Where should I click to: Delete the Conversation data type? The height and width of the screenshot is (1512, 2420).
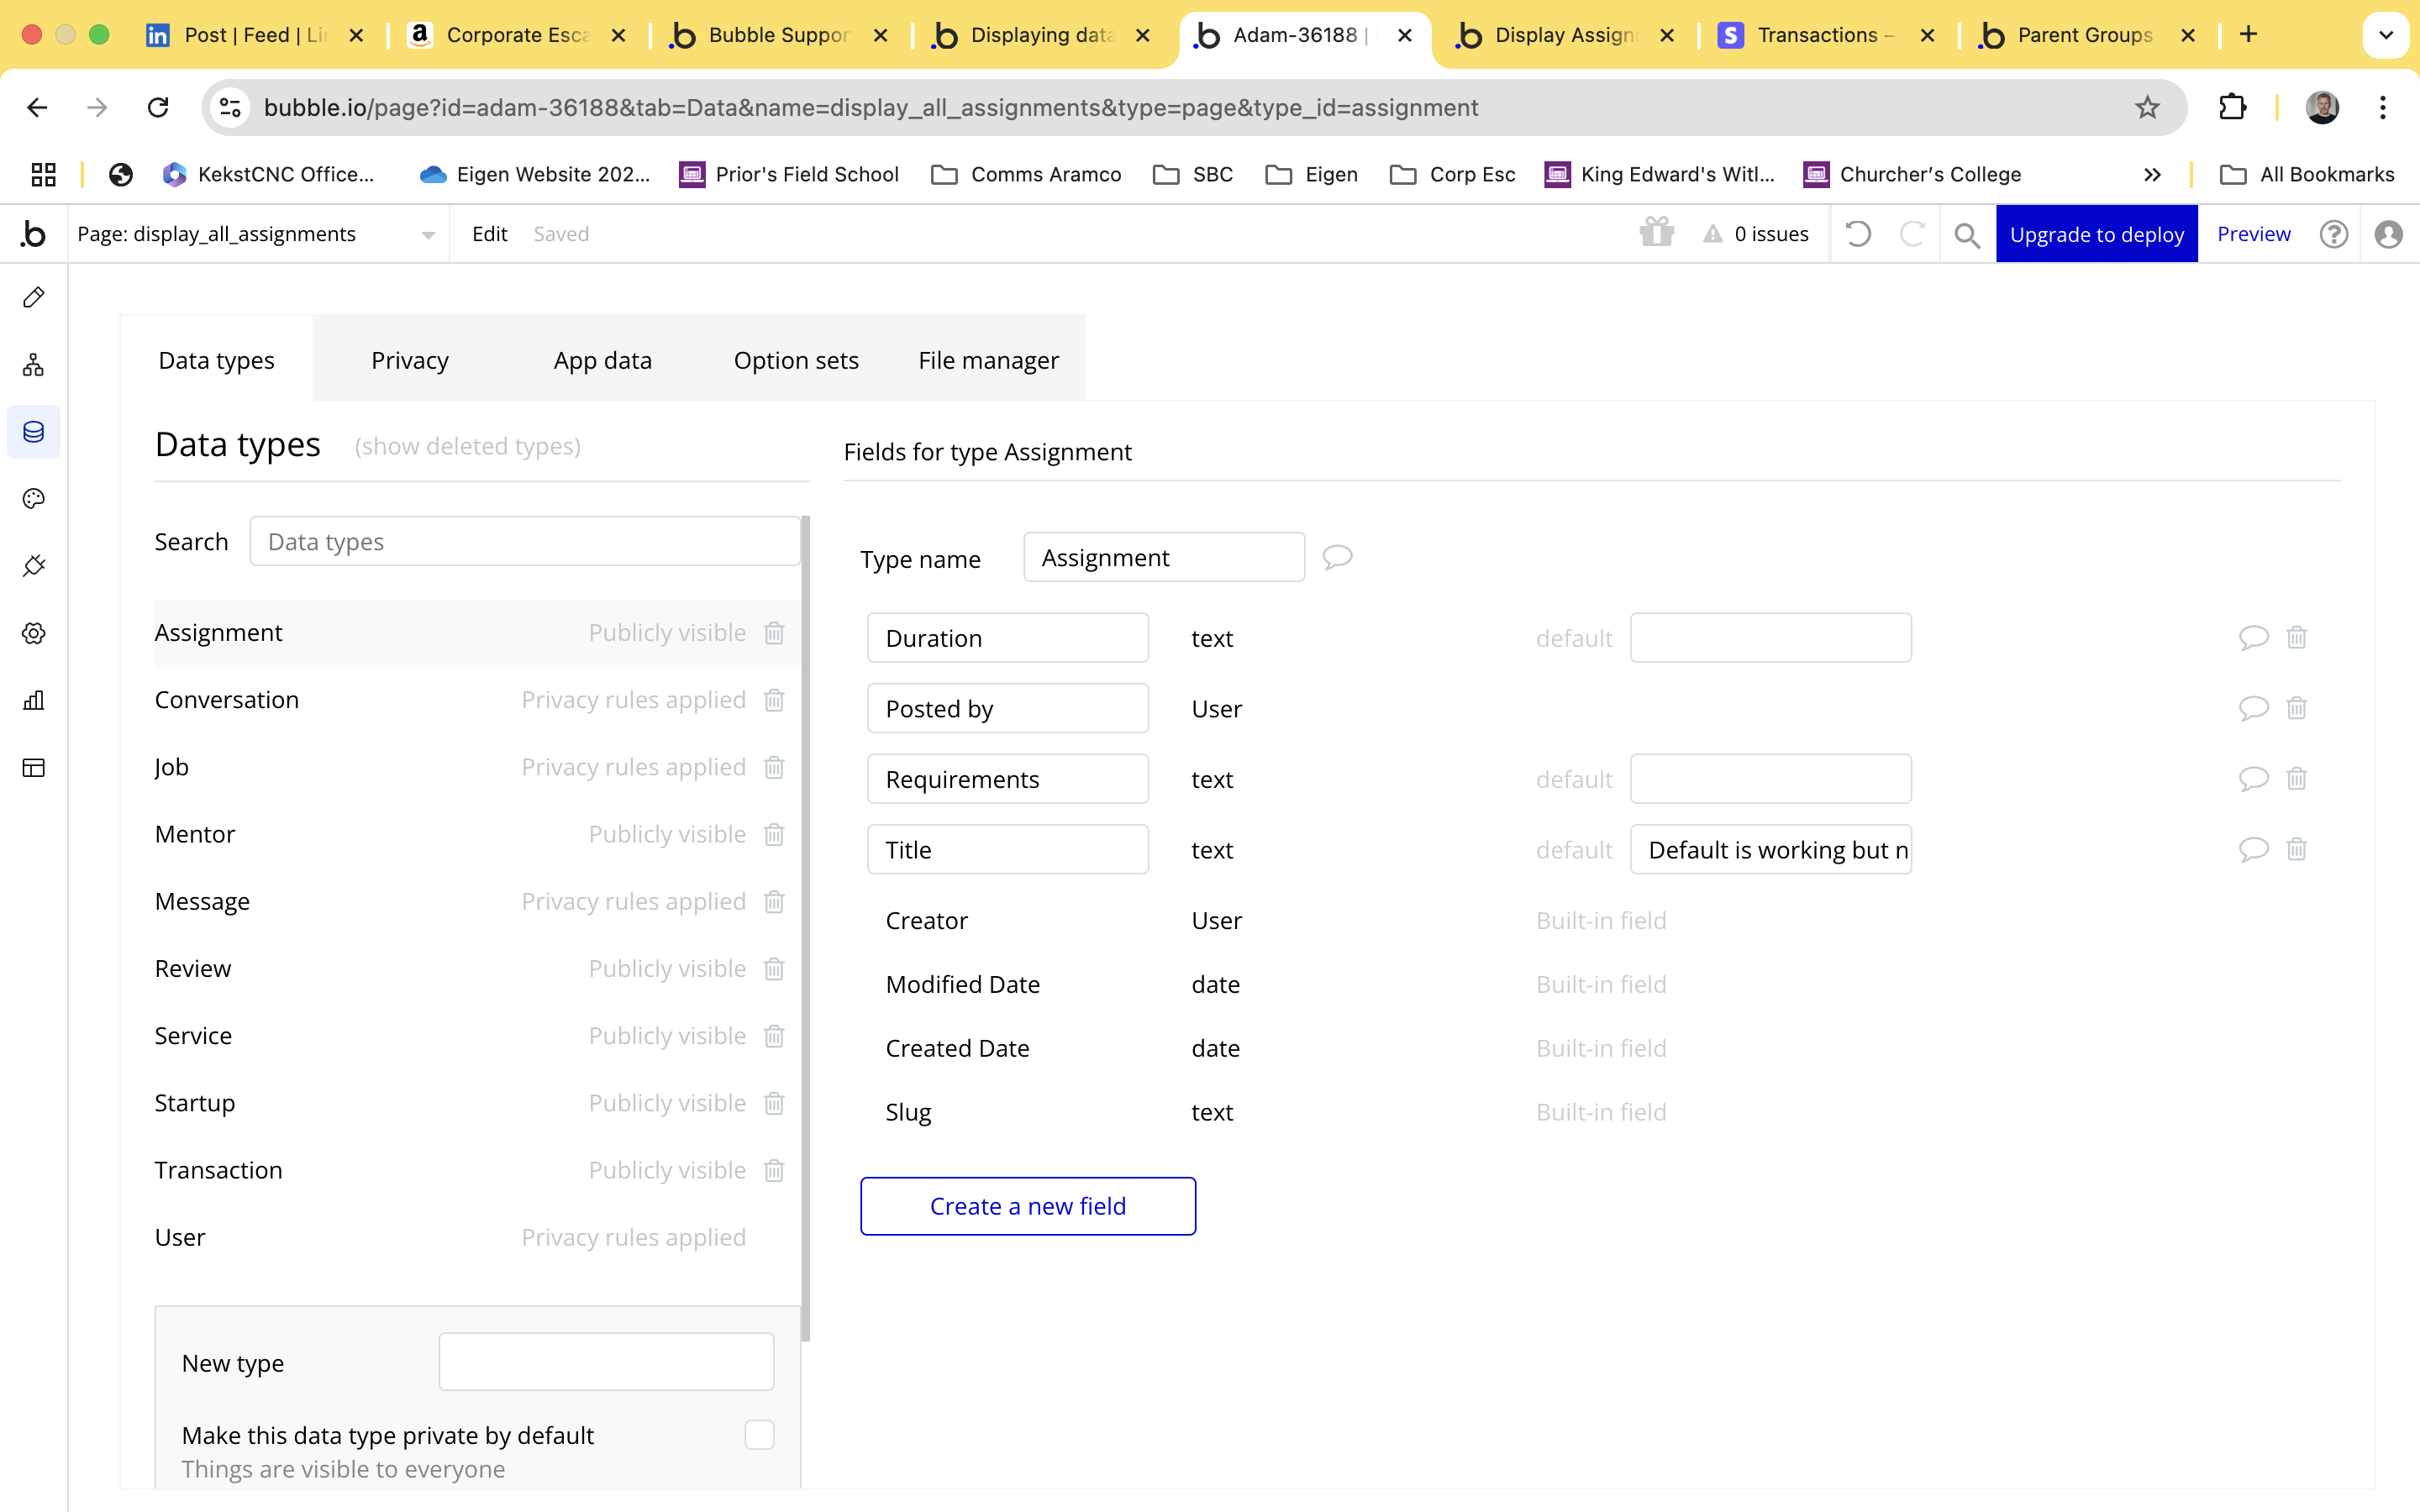click(774, 700)
